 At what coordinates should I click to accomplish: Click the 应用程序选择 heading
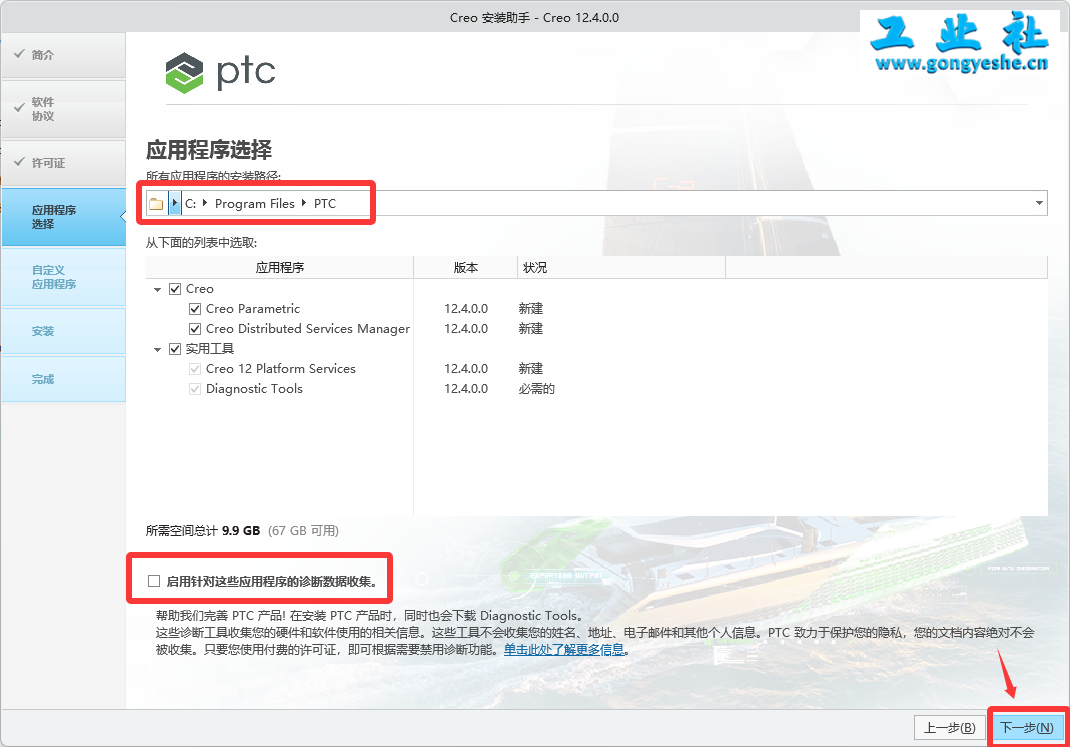[x=209, y=149]
